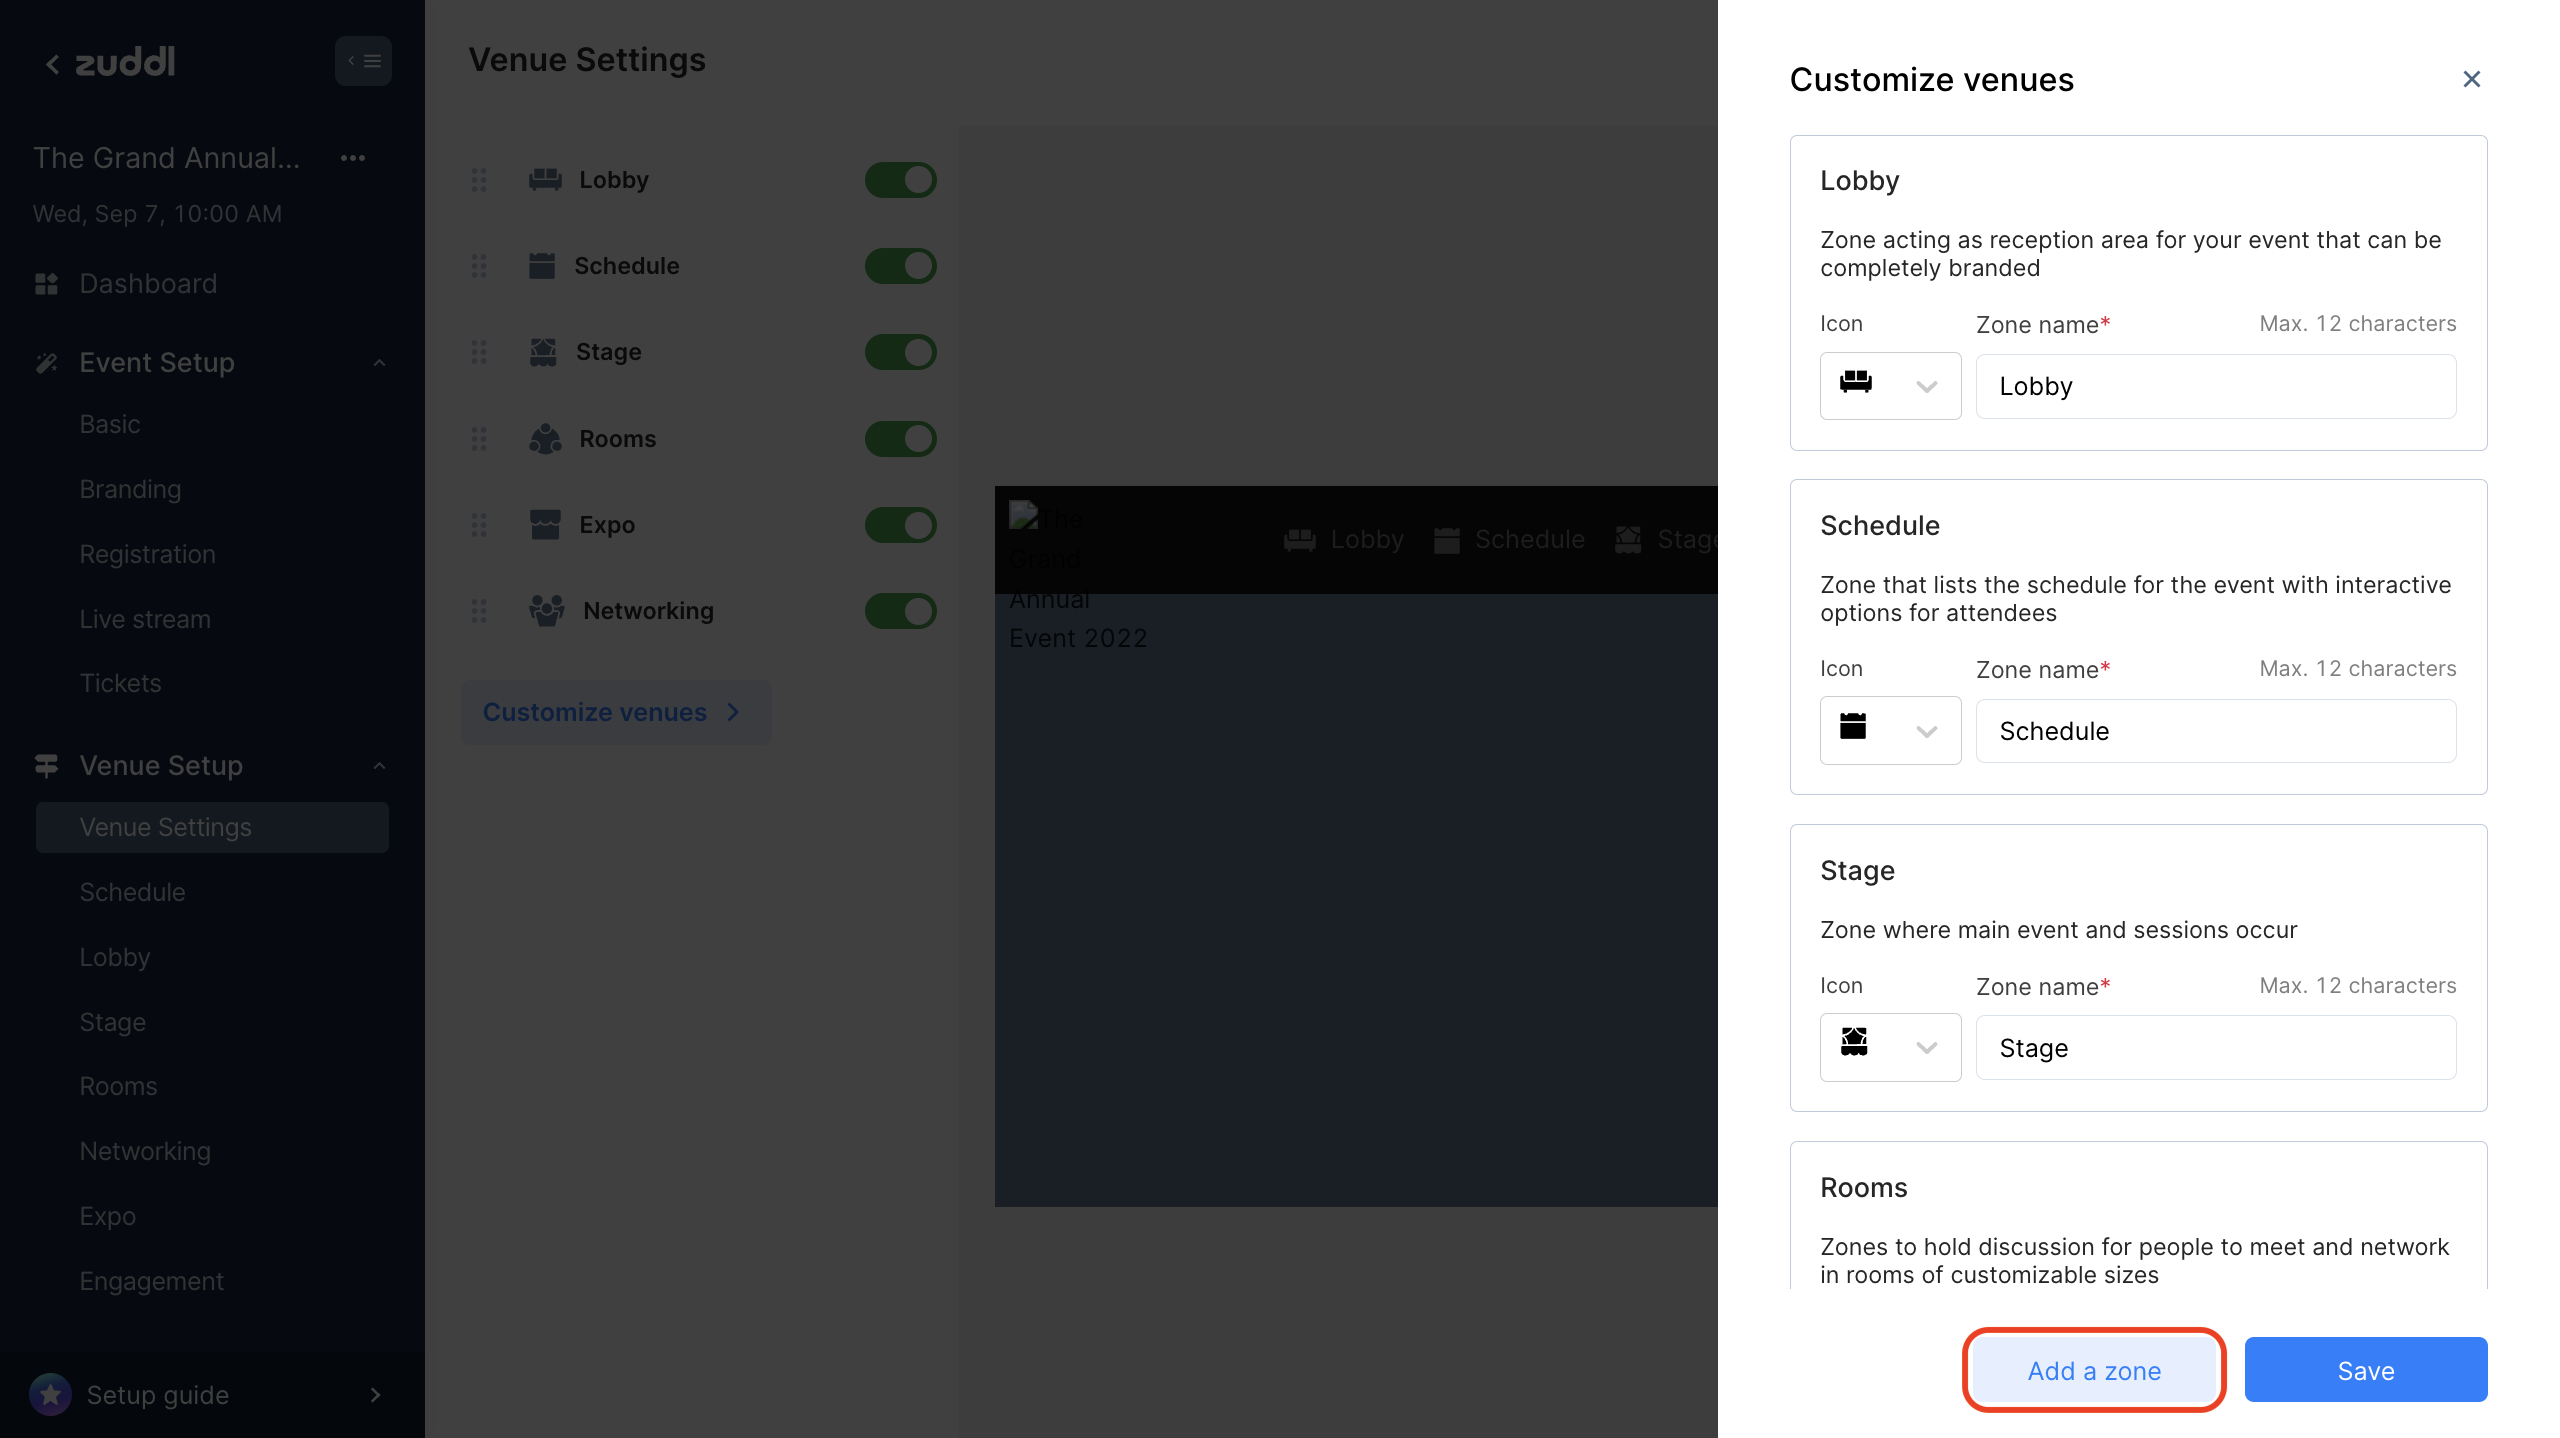The height and width of the screenshot is (1438, 2560).
Task: Click the Add a zone button
Action: (2094, 1370)
